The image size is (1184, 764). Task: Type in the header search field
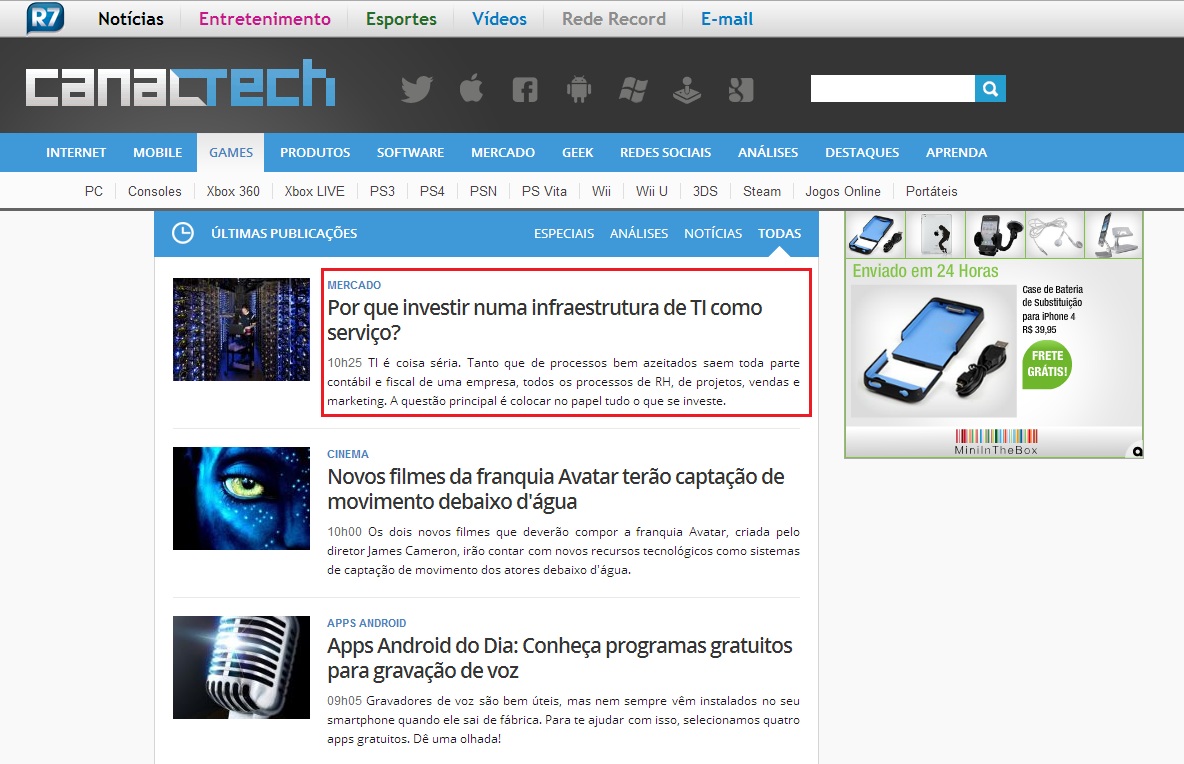click(892, 89)
